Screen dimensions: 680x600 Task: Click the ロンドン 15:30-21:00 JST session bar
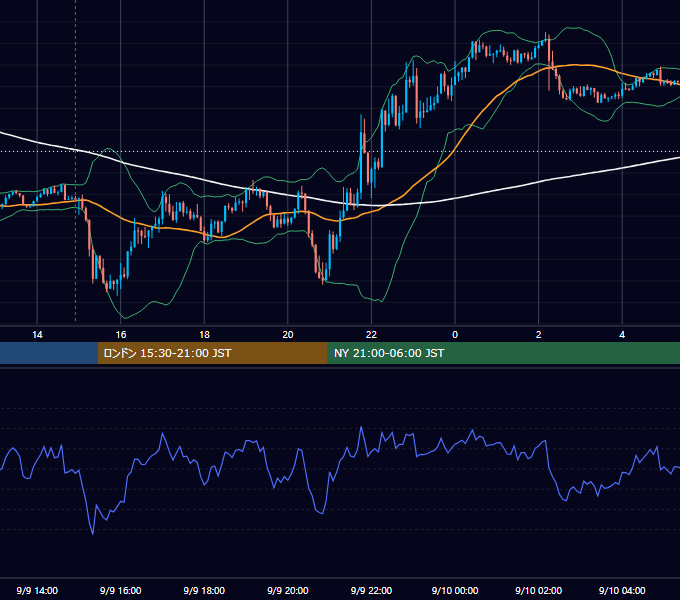pos(212,353)
